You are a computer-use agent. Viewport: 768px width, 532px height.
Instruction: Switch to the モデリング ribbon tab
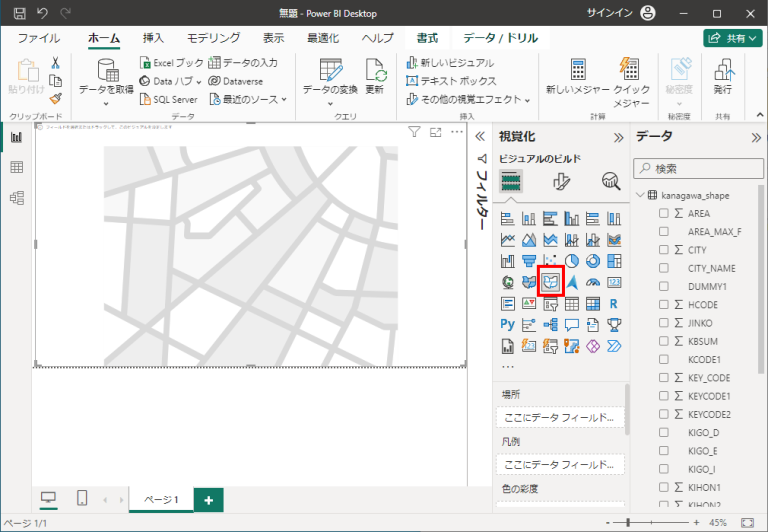point(214,38)
